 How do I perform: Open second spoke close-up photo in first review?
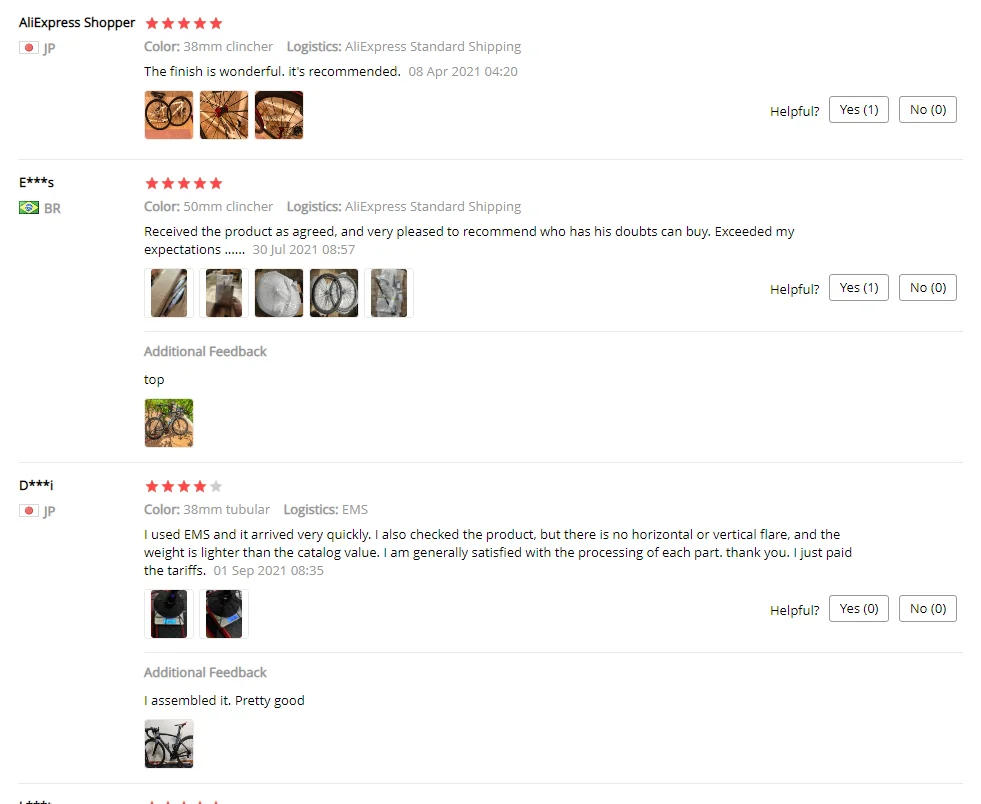pyautogui.click(x=224, y=114)
